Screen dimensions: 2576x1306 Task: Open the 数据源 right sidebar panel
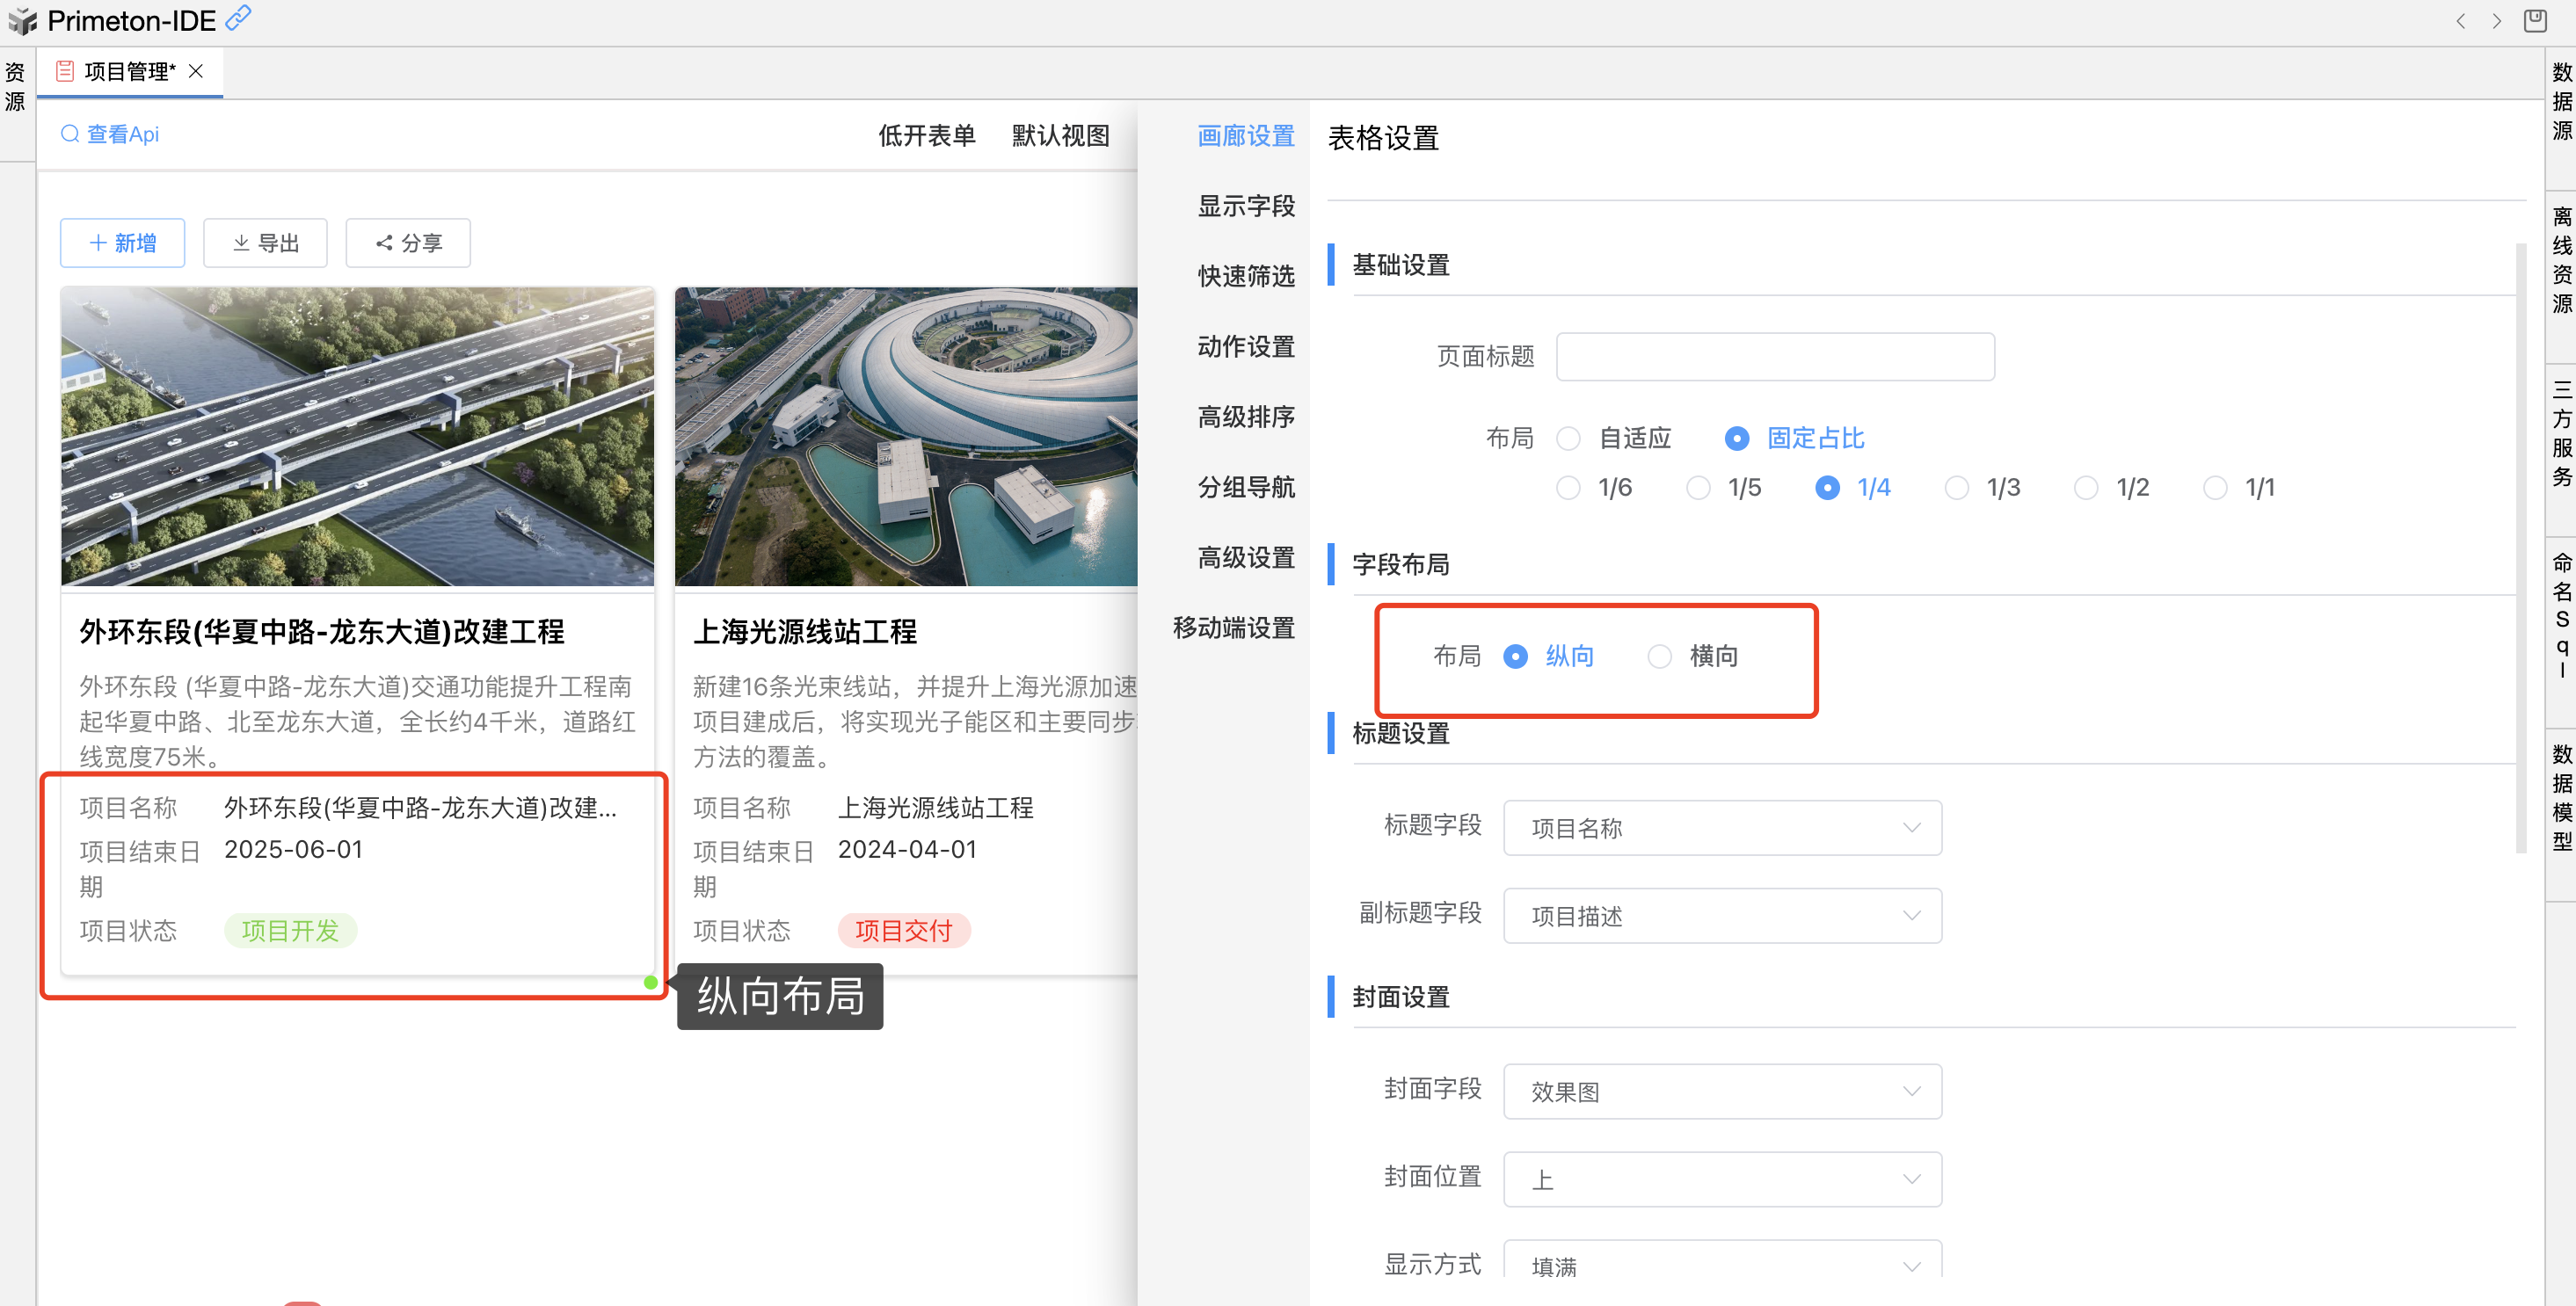click(2561, 101)
